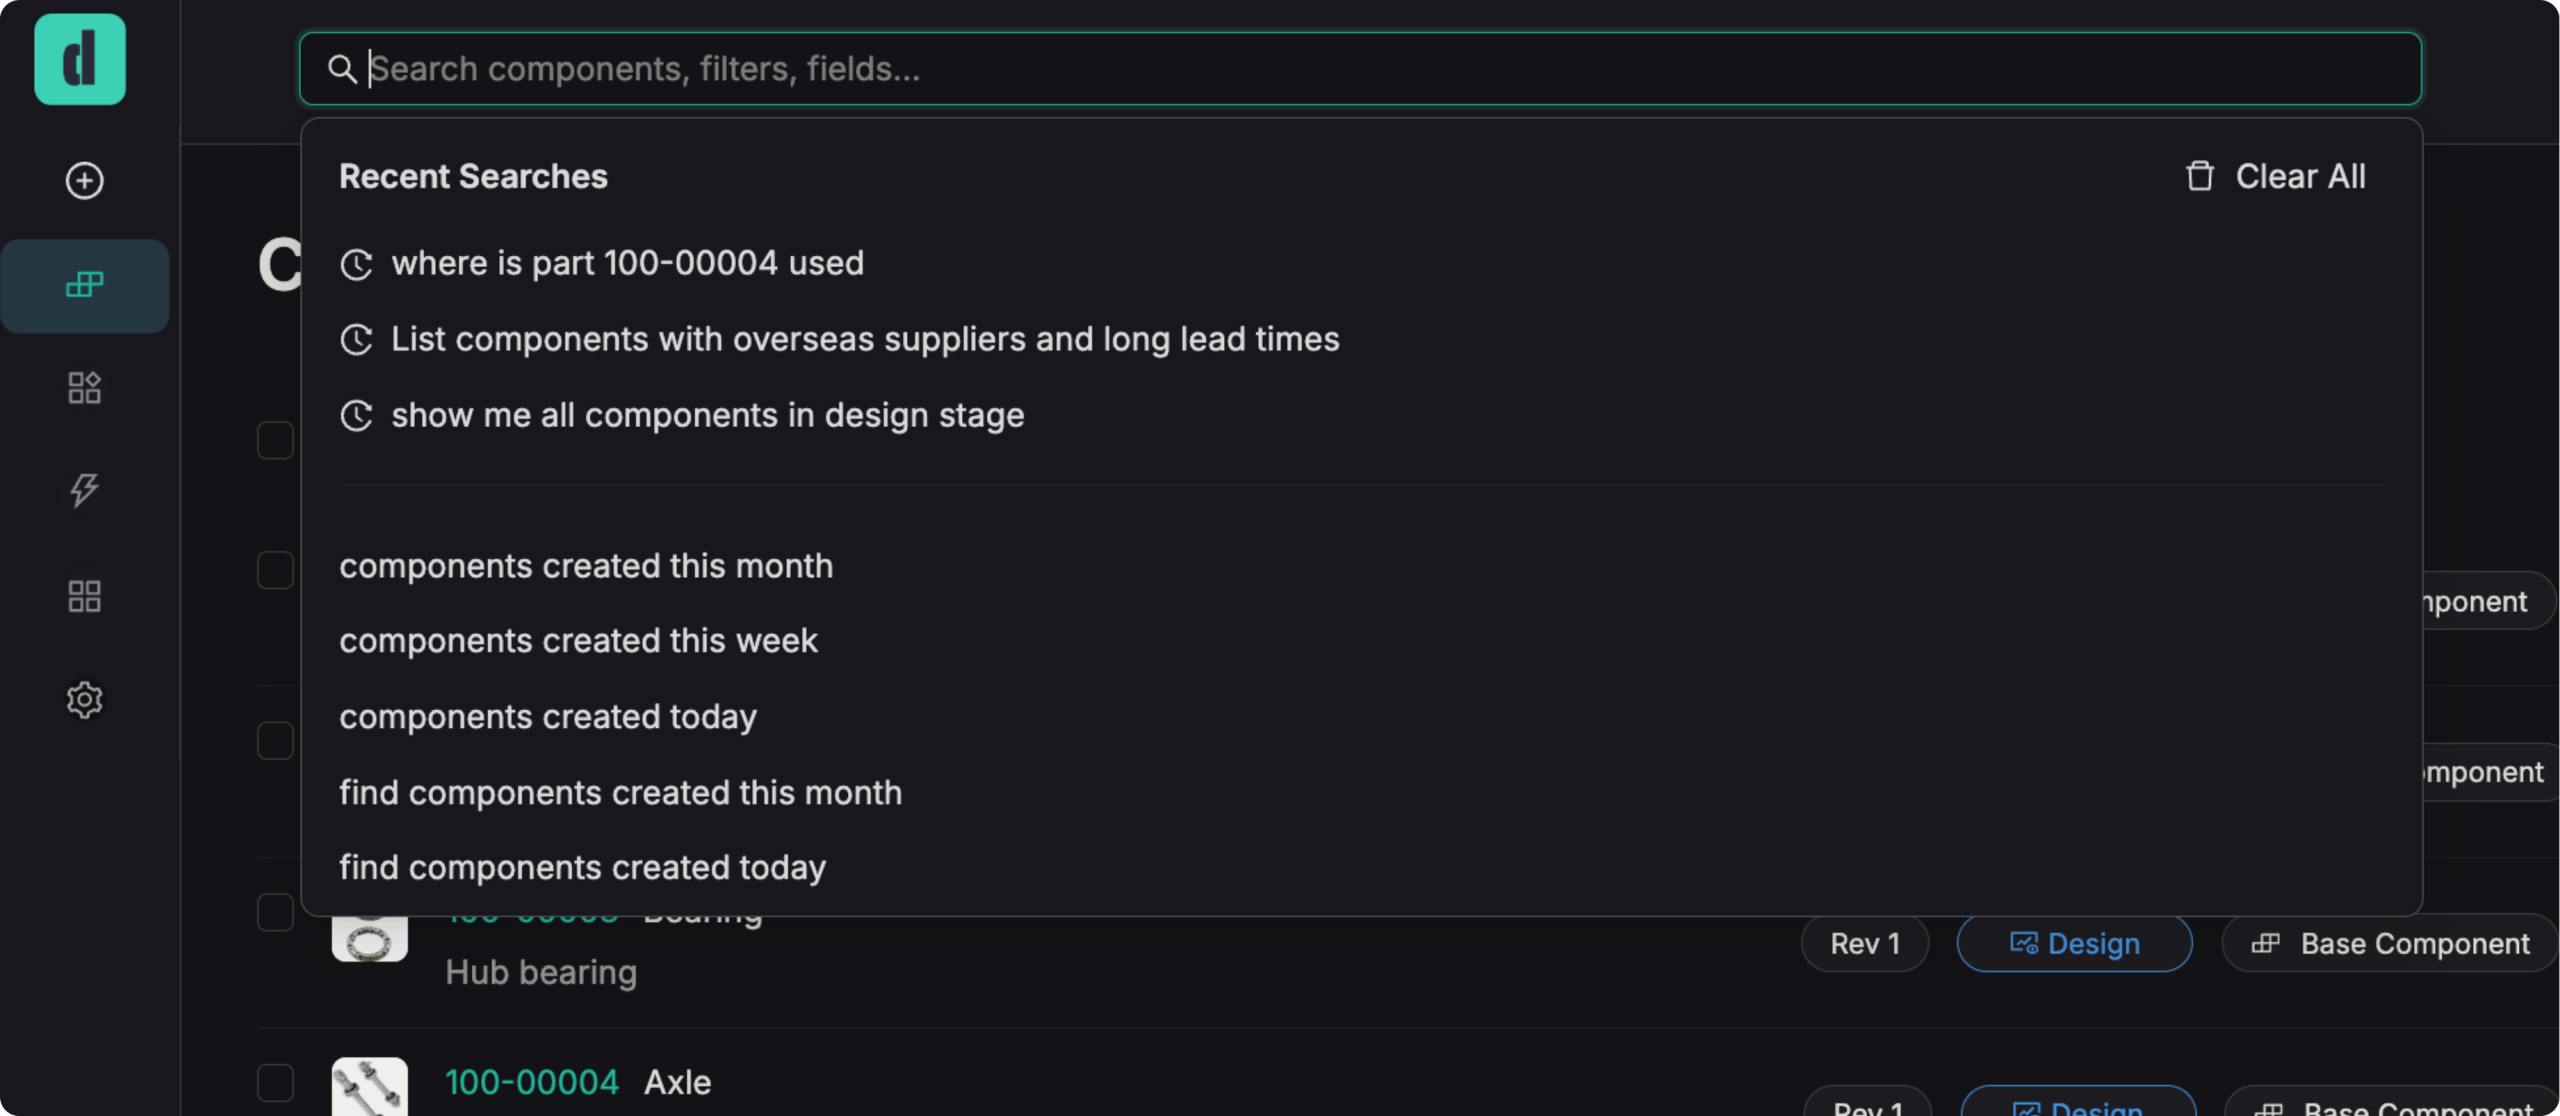
Task: Choose suggestion 'components created today'
Action: click(x=548, y=716)
